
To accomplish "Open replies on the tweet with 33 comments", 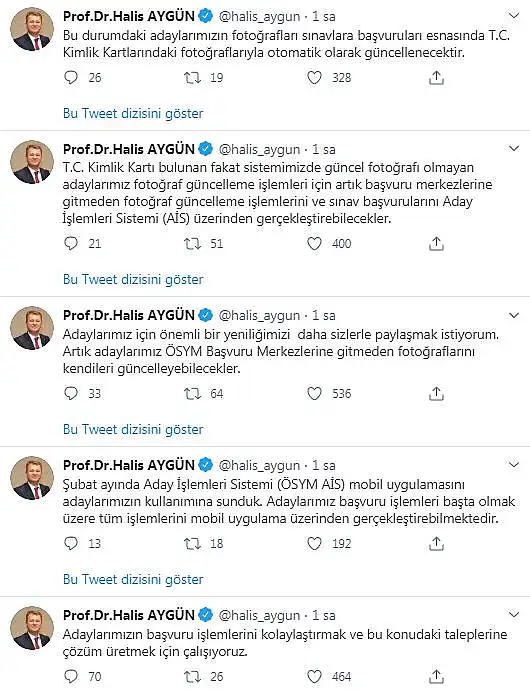I will (71, 394).
